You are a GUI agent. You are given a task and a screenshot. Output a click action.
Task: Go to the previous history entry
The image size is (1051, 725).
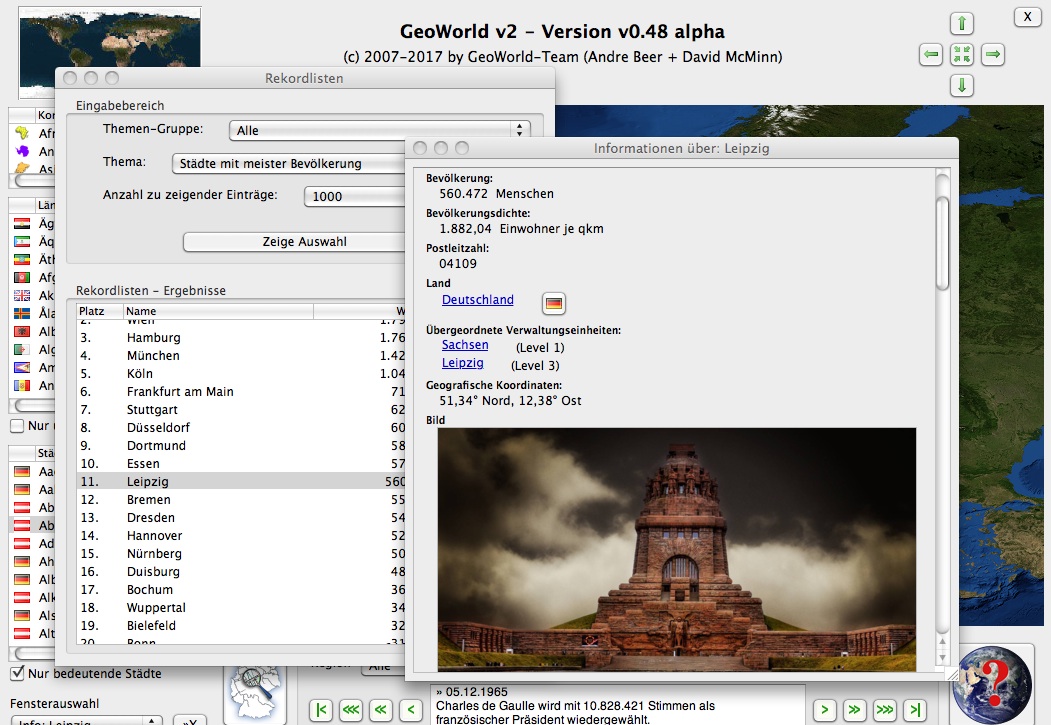pos(411,710)
